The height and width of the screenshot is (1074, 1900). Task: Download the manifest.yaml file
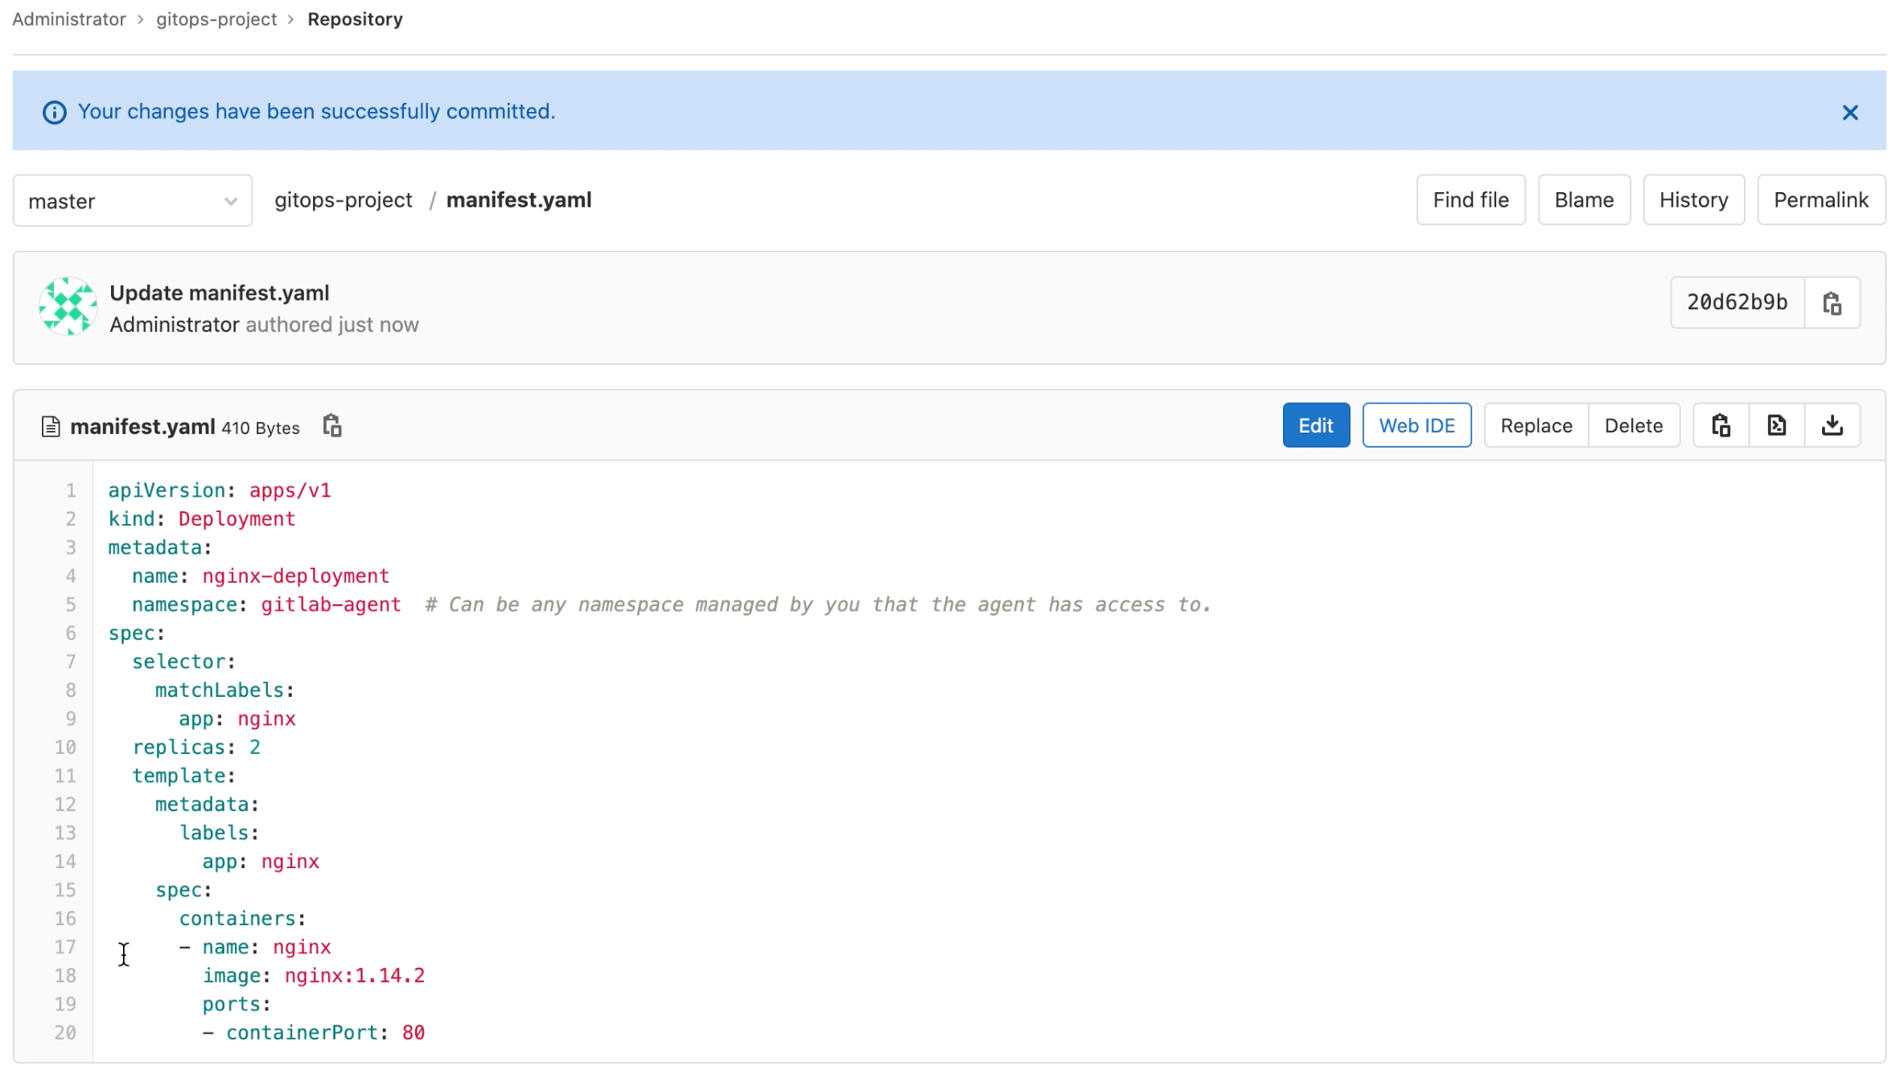point(1833,425)
